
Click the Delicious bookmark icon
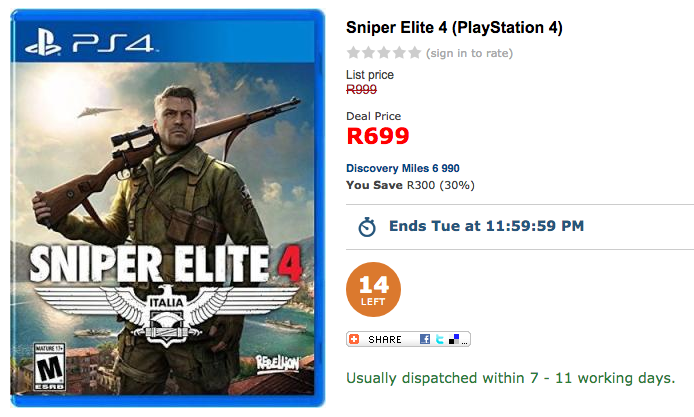coord(454,339)
